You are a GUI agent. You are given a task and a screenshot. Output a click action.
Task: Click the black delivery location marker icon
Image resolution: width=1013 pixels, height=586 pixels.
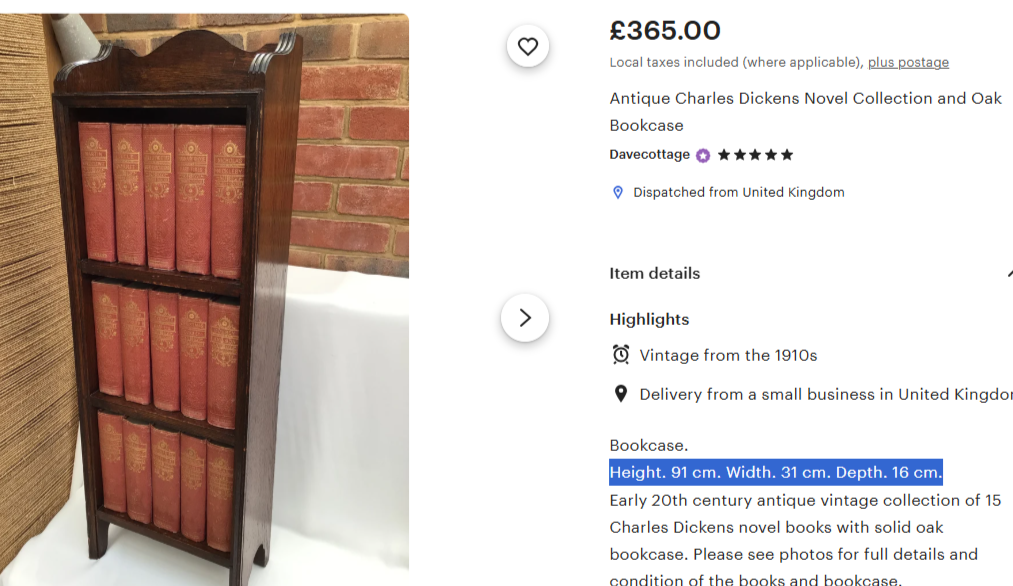coord(621,394)
